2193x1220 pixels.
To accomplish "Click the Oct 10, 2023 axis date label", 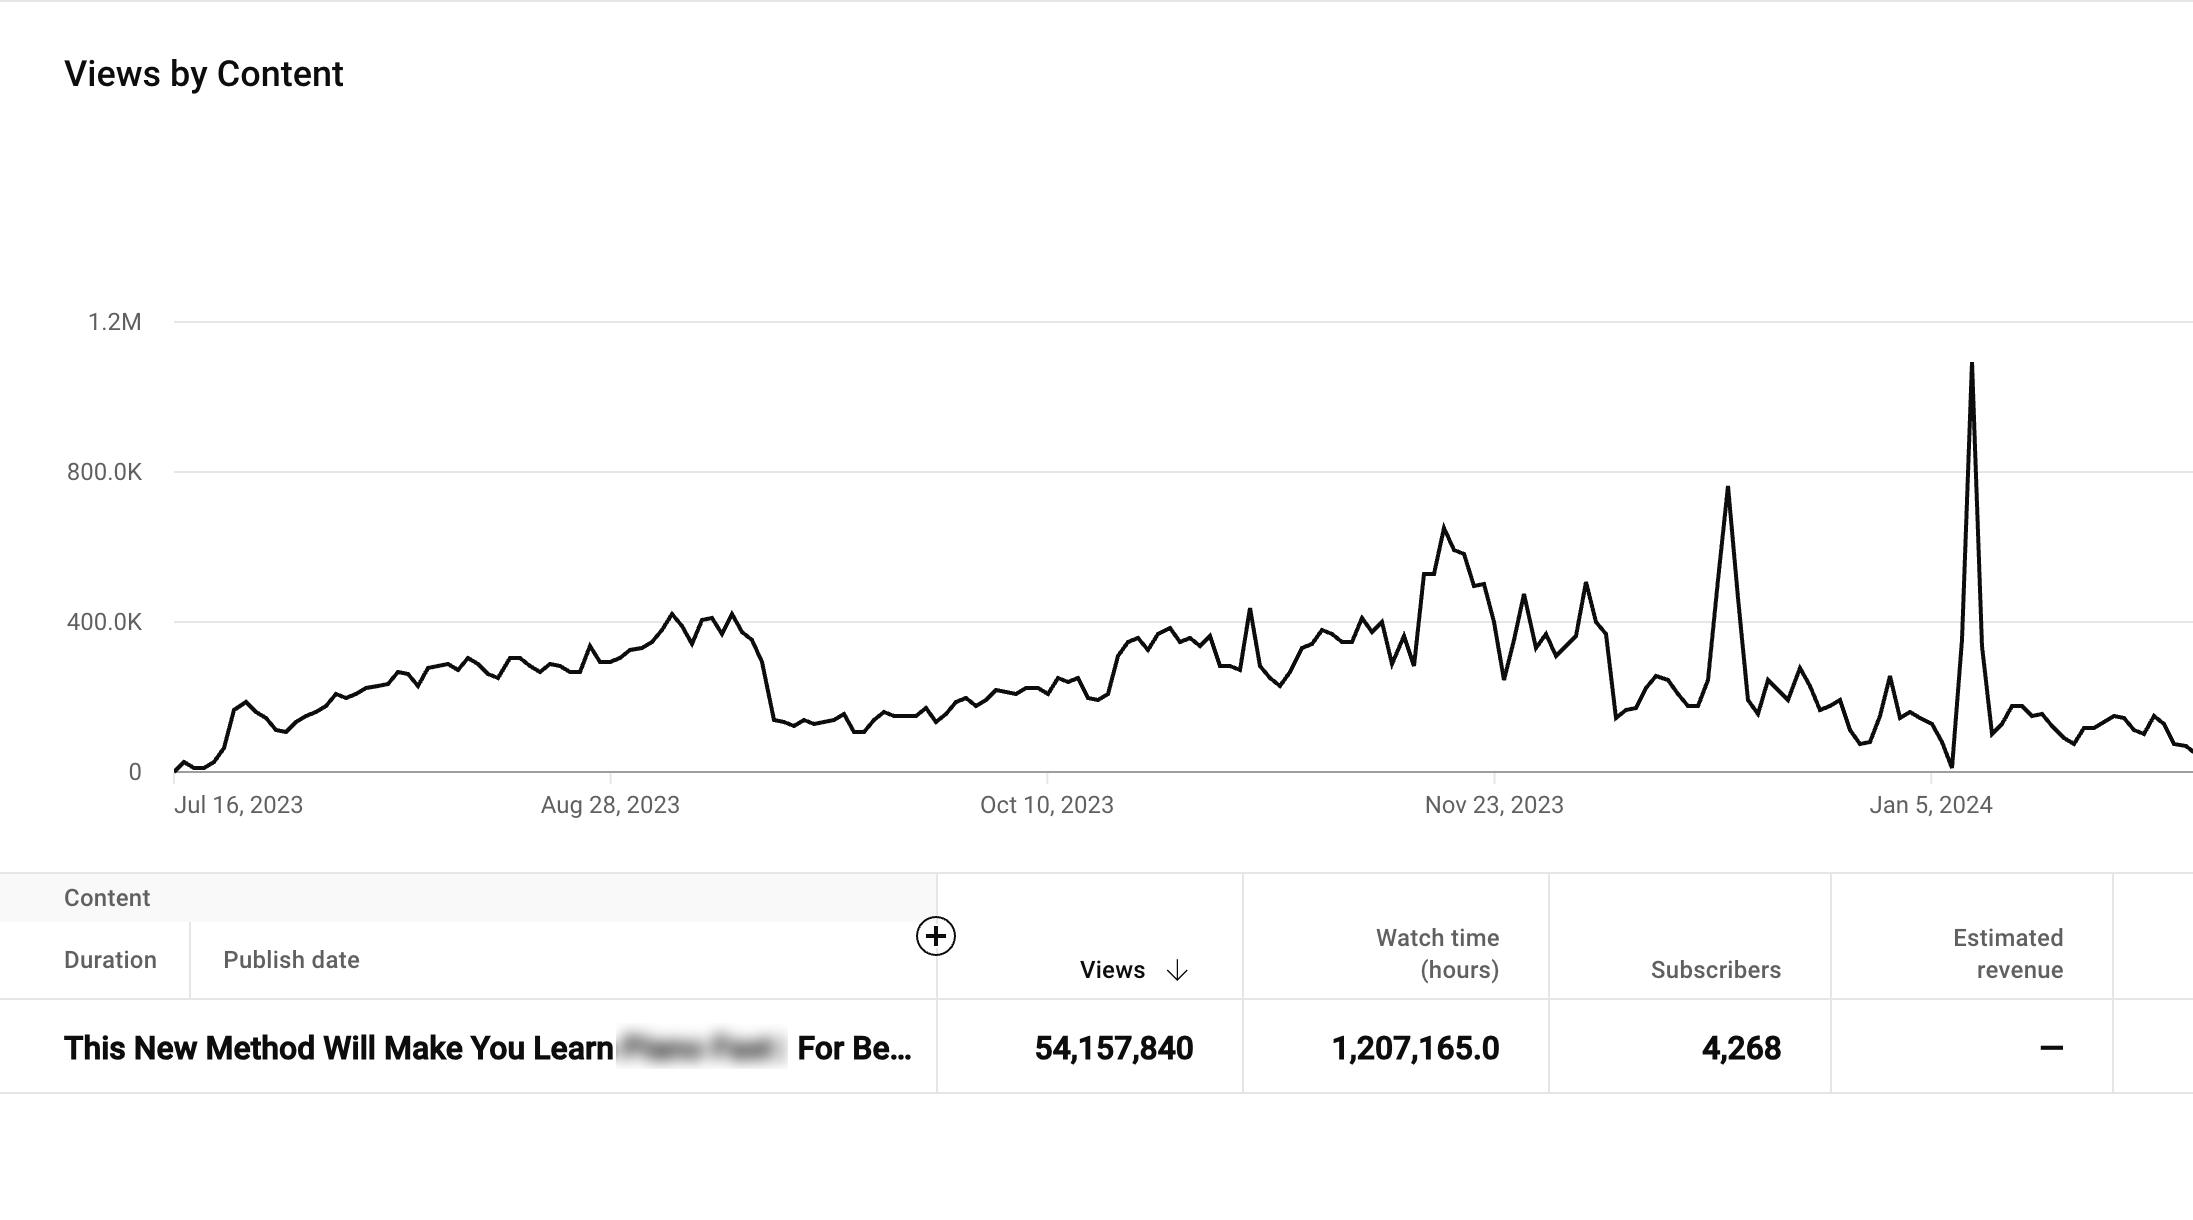I will click(x=1046, y=805).
